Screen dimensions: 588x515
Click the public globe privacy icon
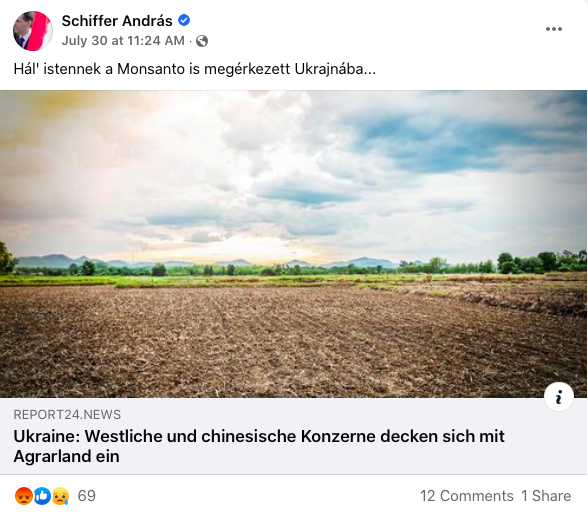coord(202,41)
